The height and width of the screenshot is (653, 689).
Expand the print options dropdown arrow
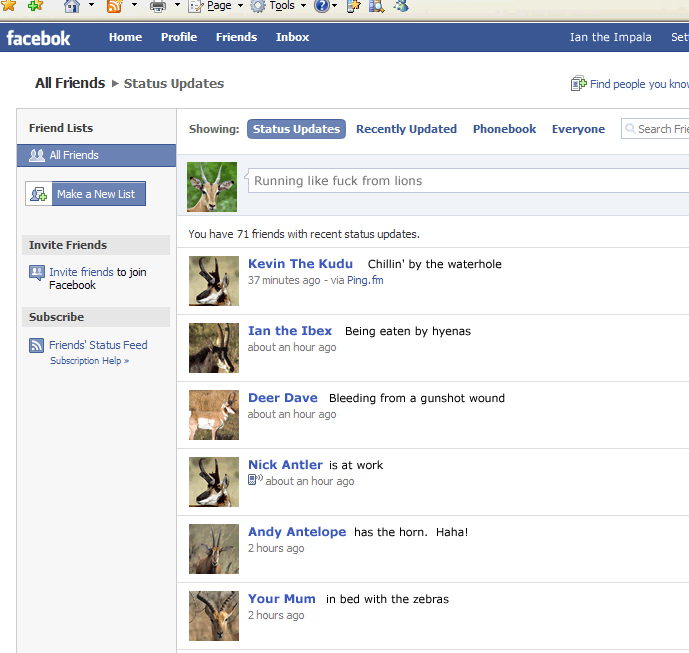(x=177, y=6)
